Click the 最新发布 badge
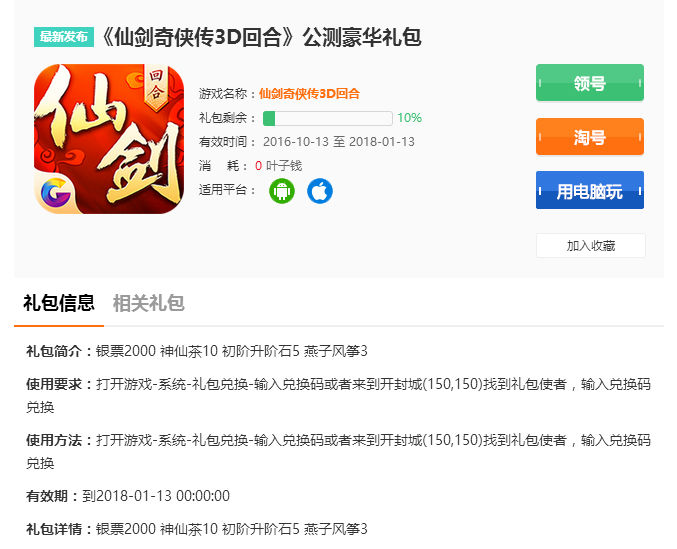677x549 pixels. pyautogui.click(x=64, y=37)
